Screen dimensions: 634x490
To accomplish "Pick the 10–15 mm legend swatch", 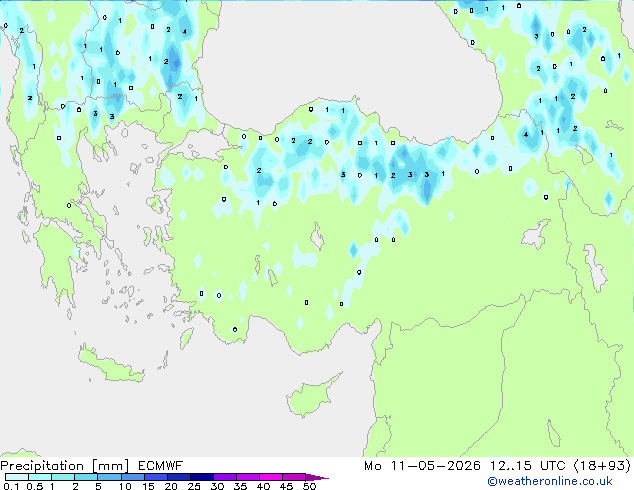I will (x=132, y=477).
